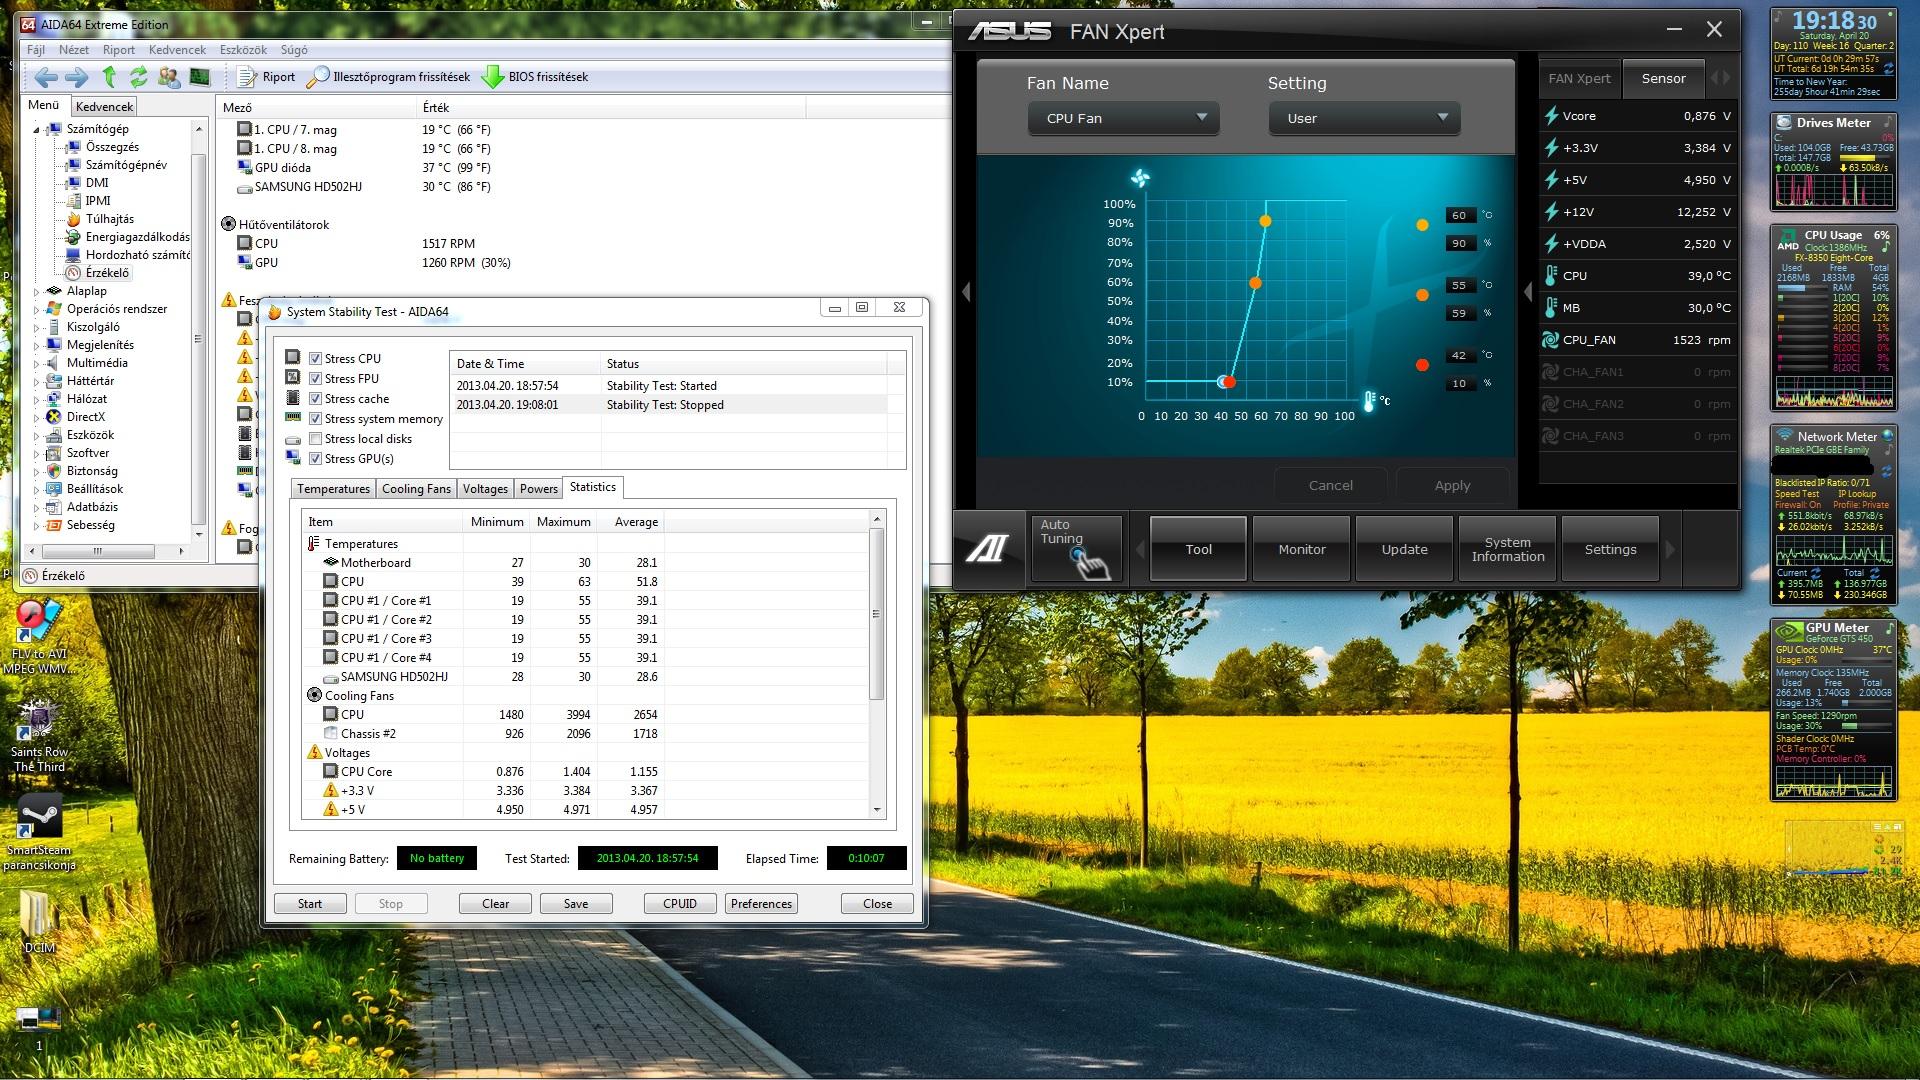Expand the Alaplap tree node
This screenshot has height=1080, width=1920.
37,291
